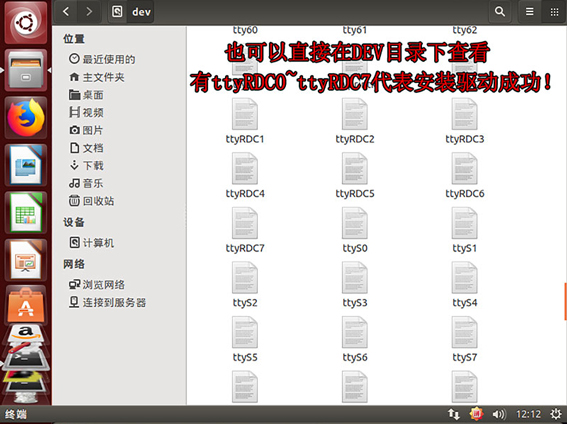Screen dimensions: 567x424
Task: Open 回收站 trash in sidebar
Action: [91, 201]
